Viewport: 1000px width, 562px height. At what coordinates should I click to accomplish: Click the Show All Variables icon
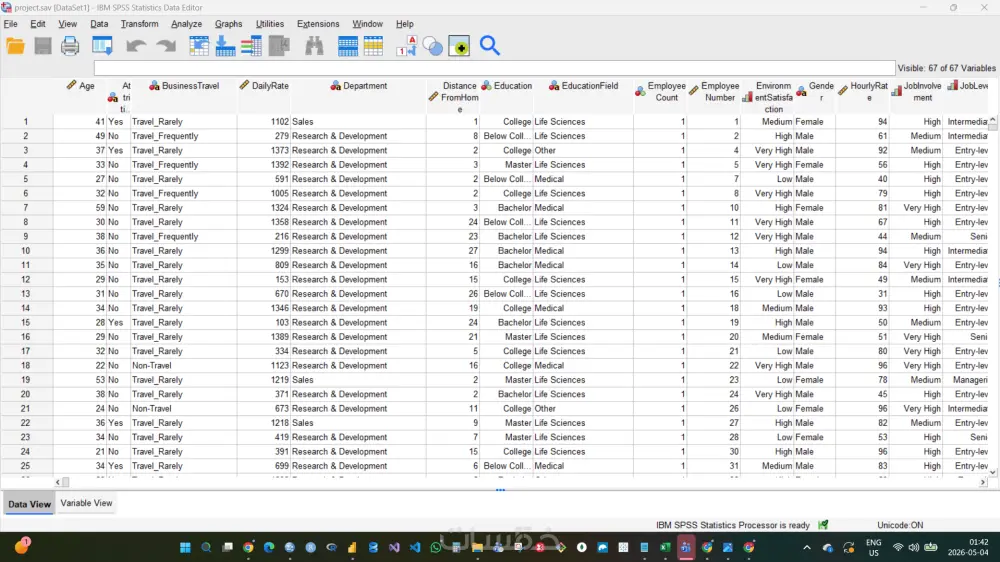pos(459,46)
